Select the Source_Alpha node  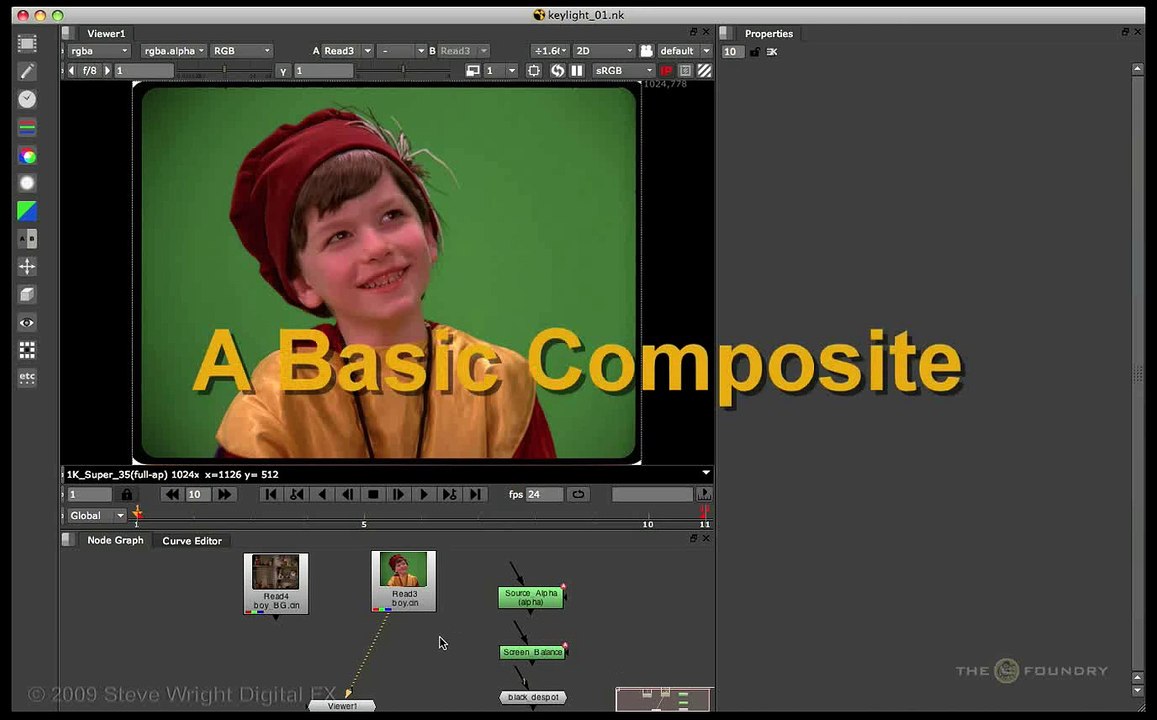point(531,598)
